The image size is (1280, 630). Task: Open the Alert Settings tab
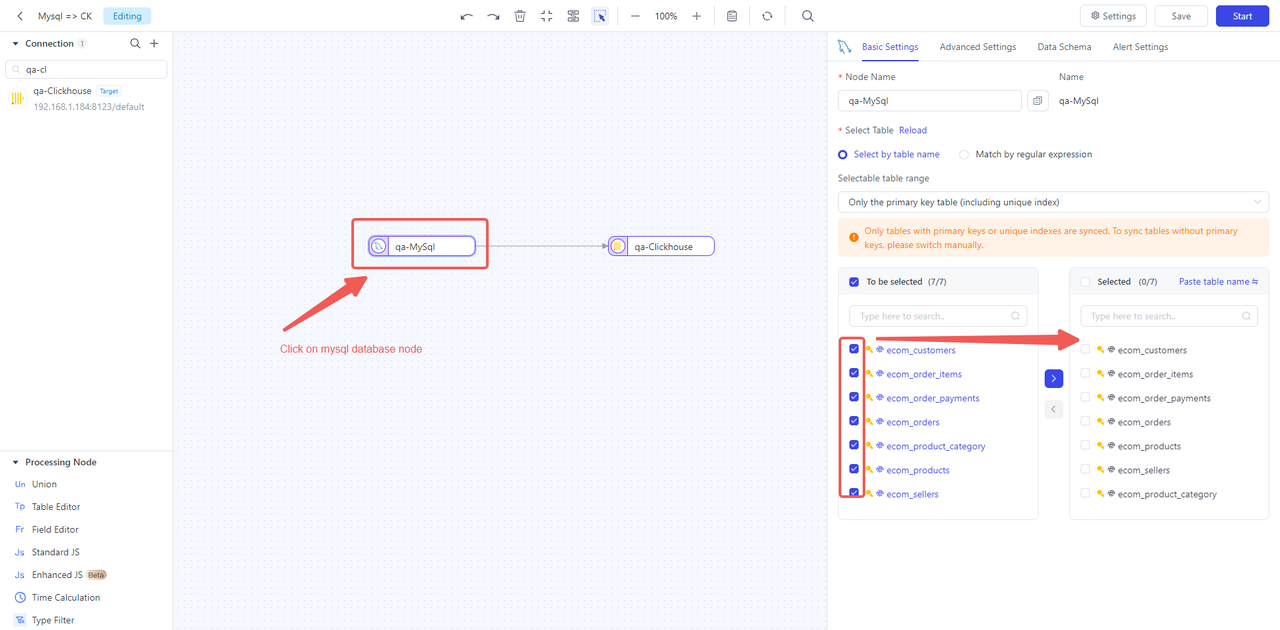click(1140, 47)
